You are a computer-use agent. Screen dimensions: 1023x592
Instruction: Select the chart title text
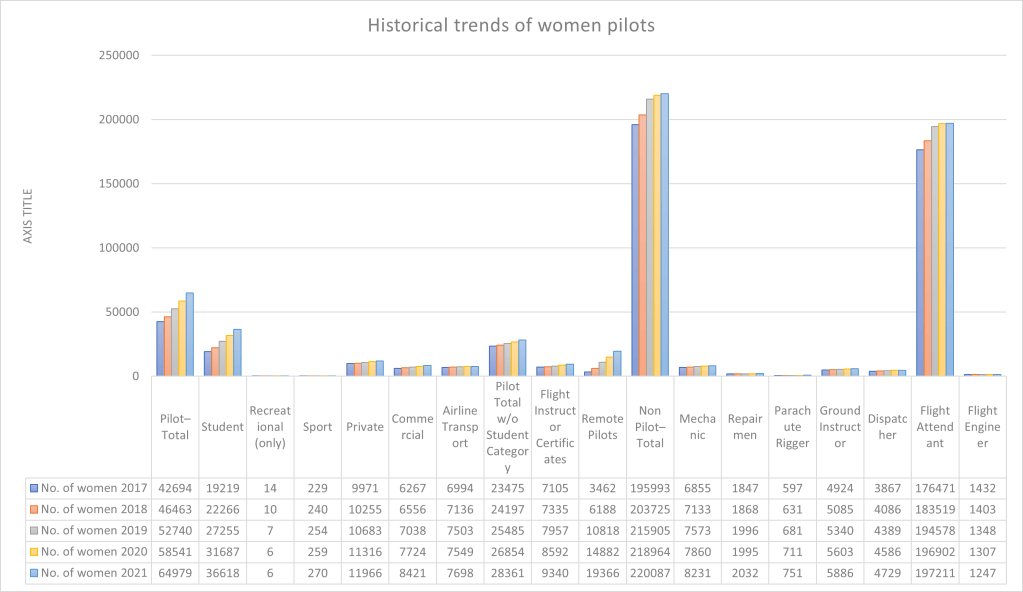[511, 24]
